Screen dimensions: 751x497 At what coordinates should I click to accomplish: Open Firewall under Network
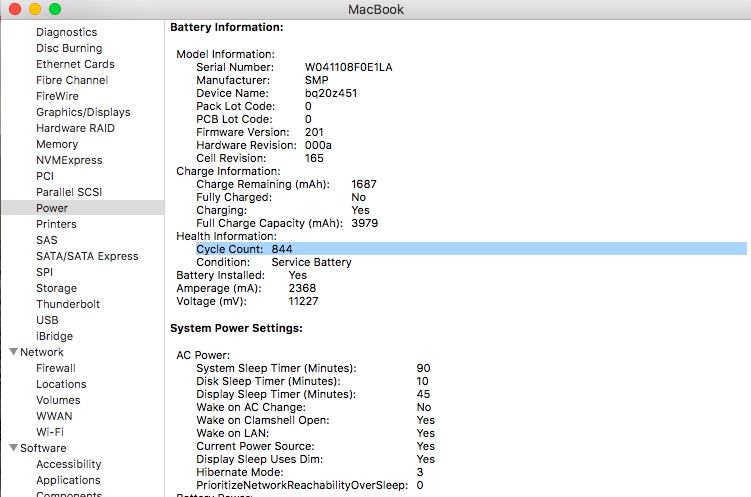56,368
